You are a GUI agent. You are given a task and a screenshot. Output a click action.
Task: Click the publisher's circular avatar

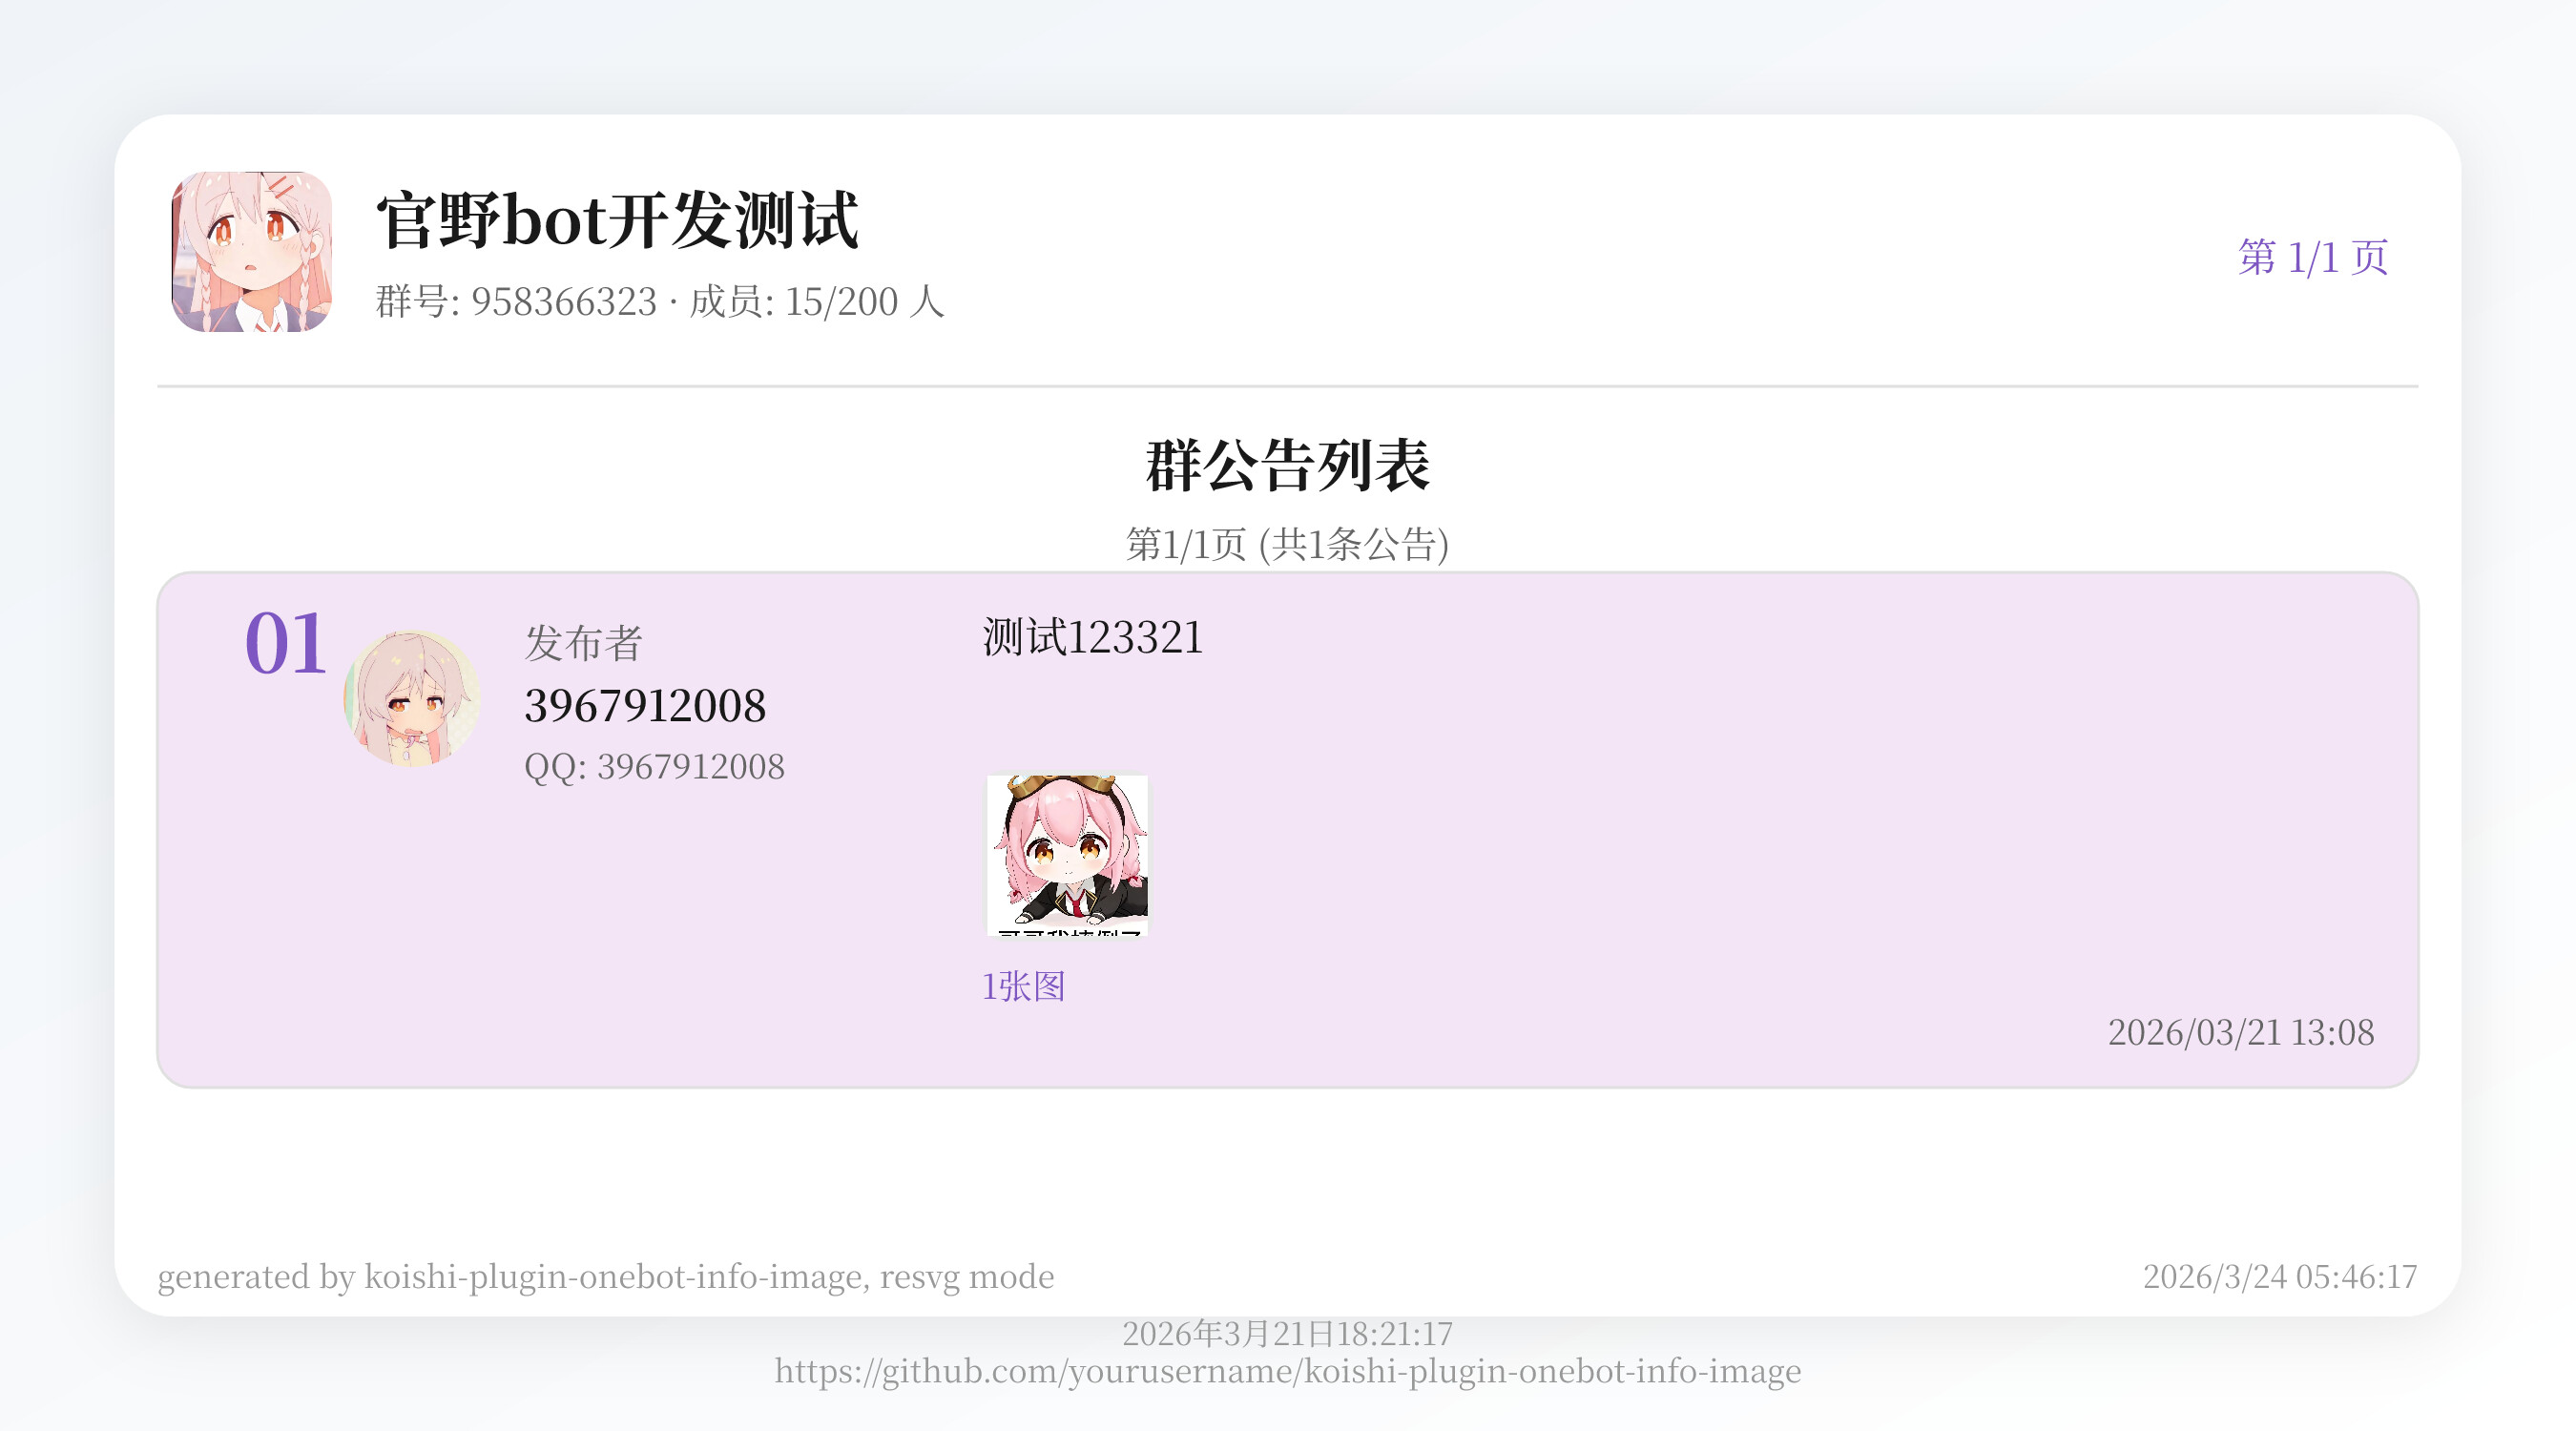tap(411, 699)
